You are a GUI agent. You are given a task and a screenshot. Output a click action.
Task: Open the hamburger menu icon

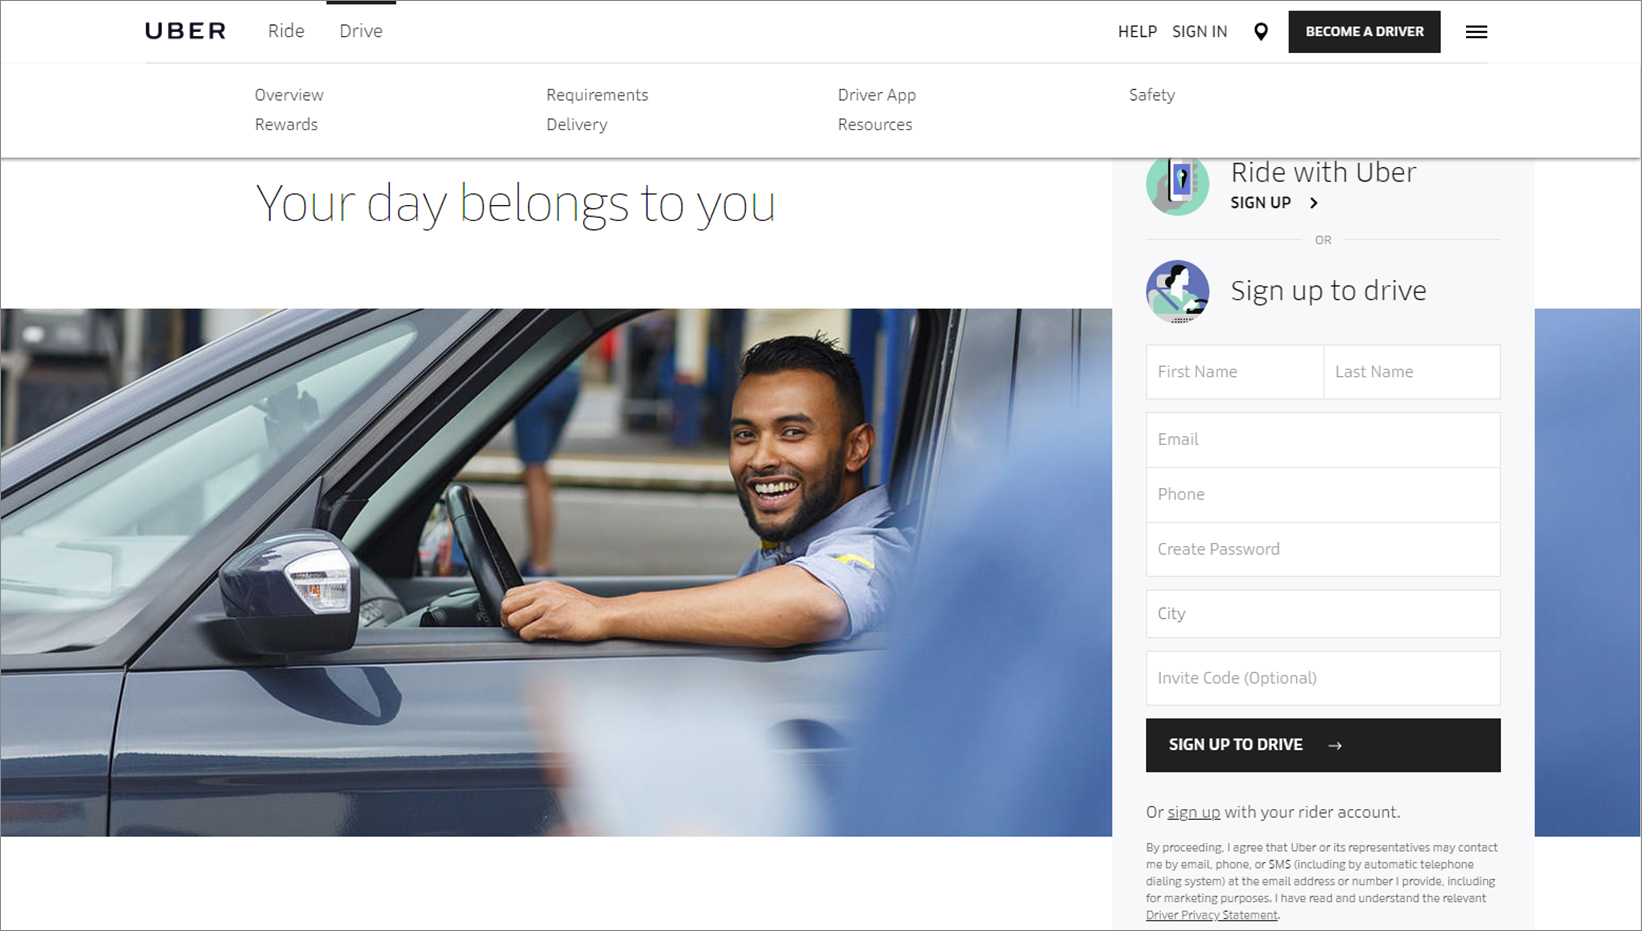(1476, 32)
